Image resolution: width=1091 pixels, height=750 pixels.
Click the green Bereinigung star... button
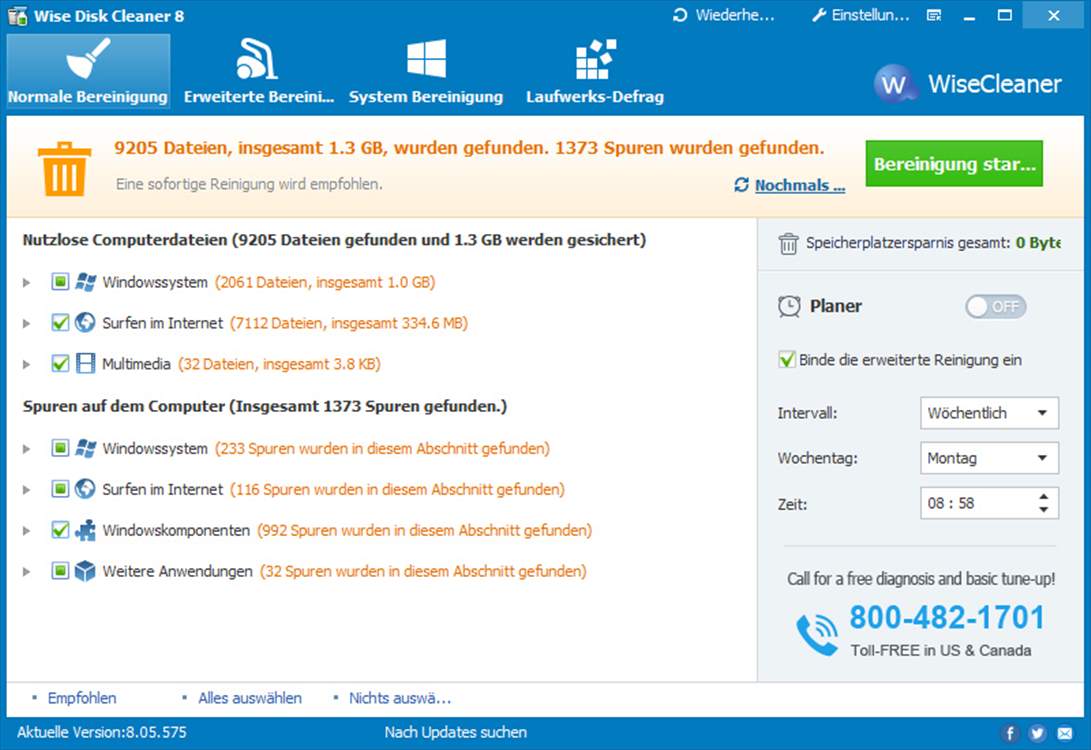954,163
